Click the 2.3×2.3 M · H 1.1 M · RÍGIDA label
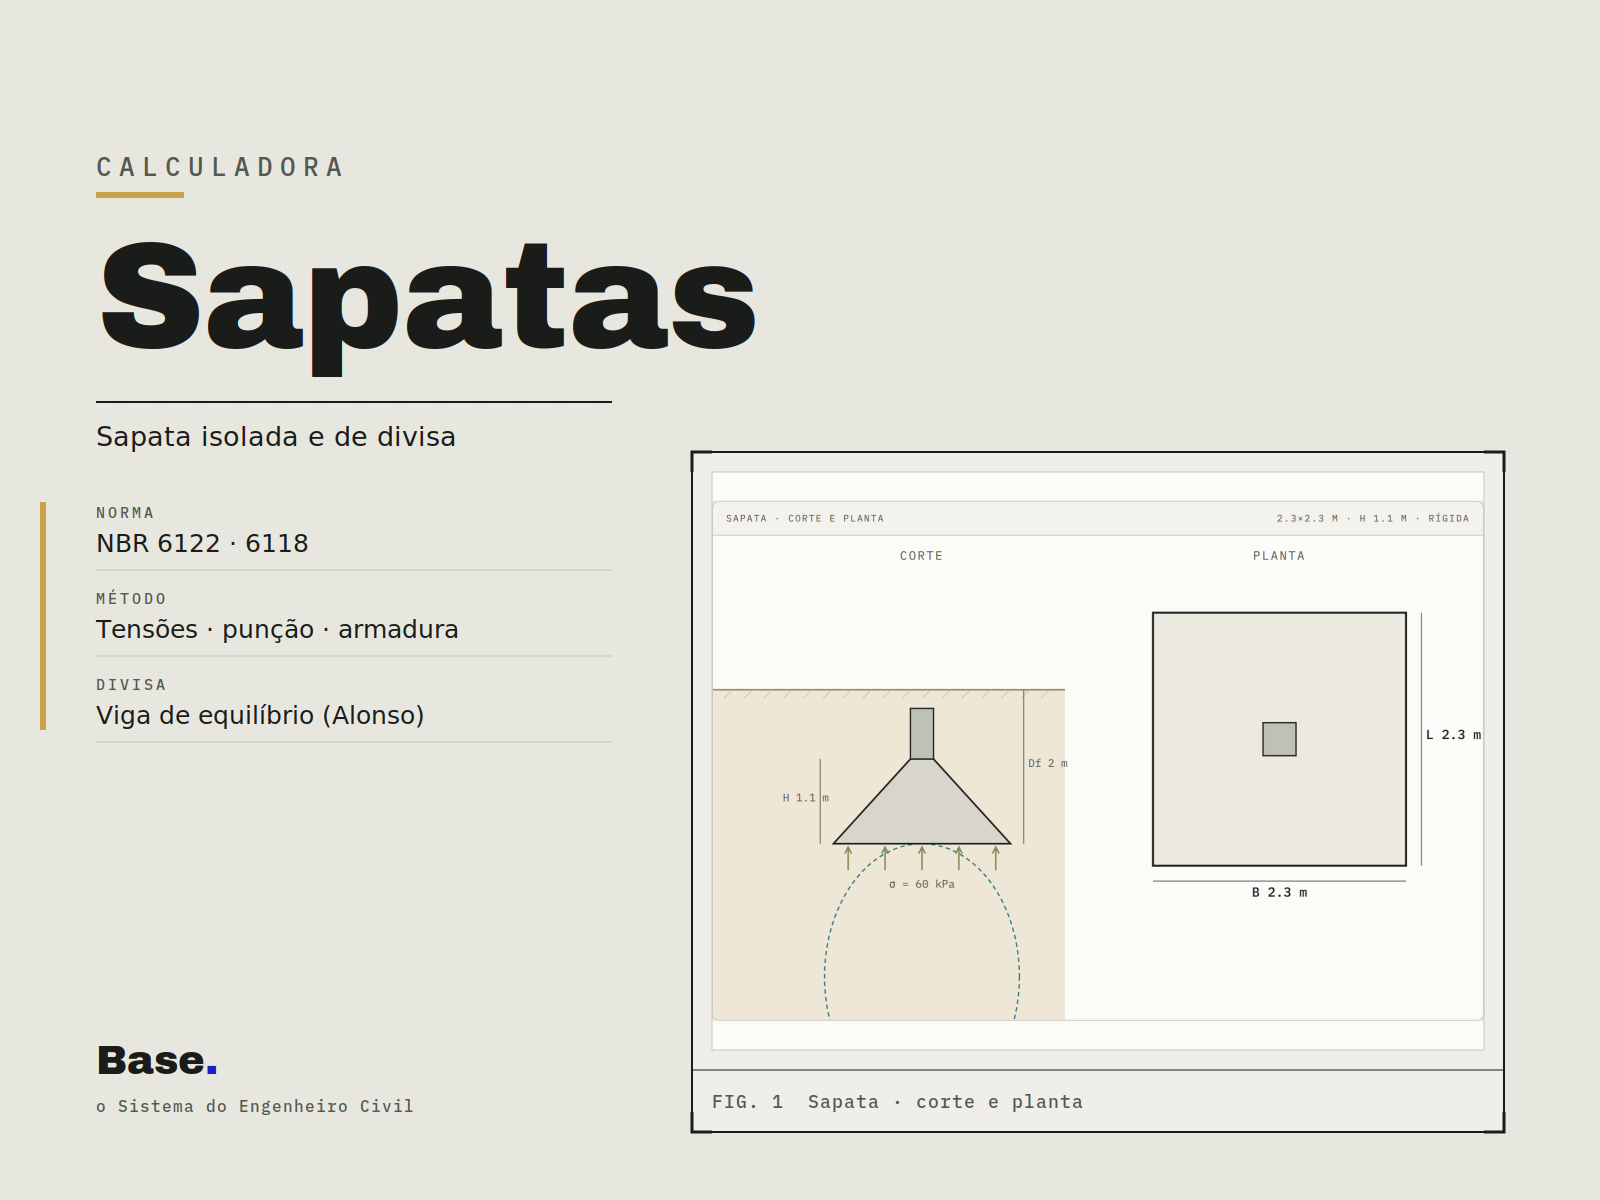1600x1200 pixels. click(1373, 518)
